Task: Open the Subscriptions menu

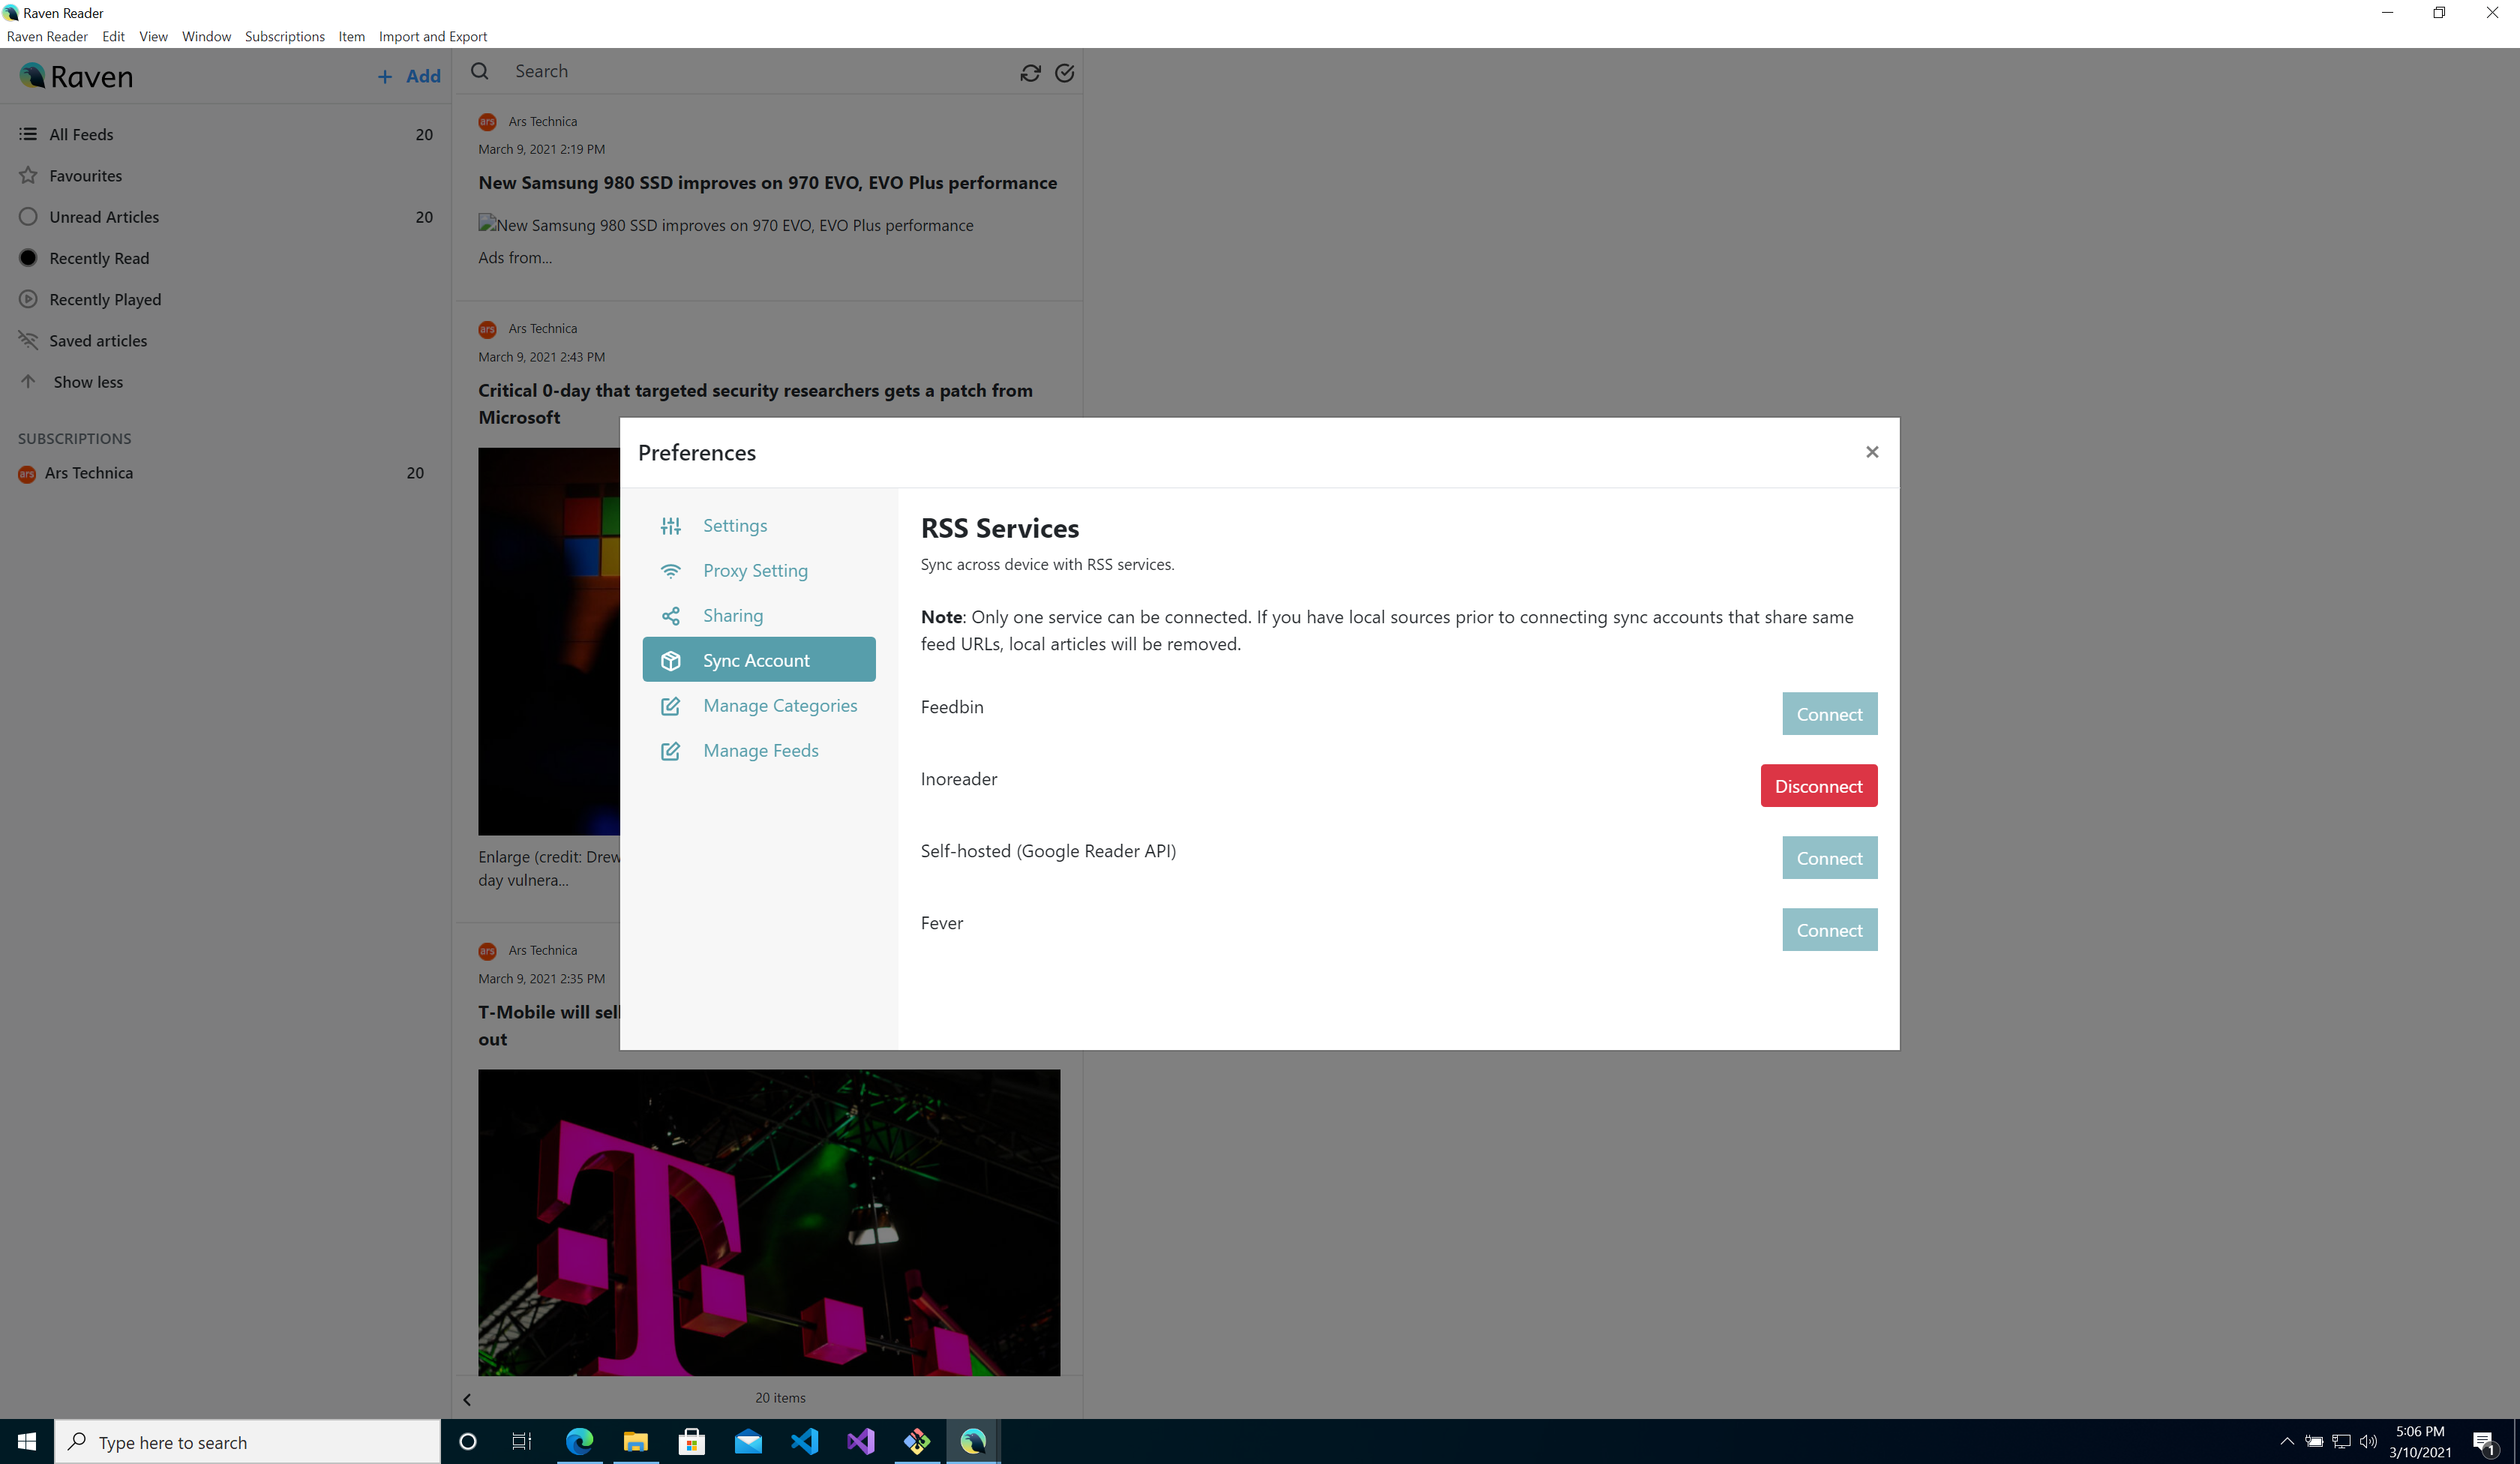Action: coord(285,36)
